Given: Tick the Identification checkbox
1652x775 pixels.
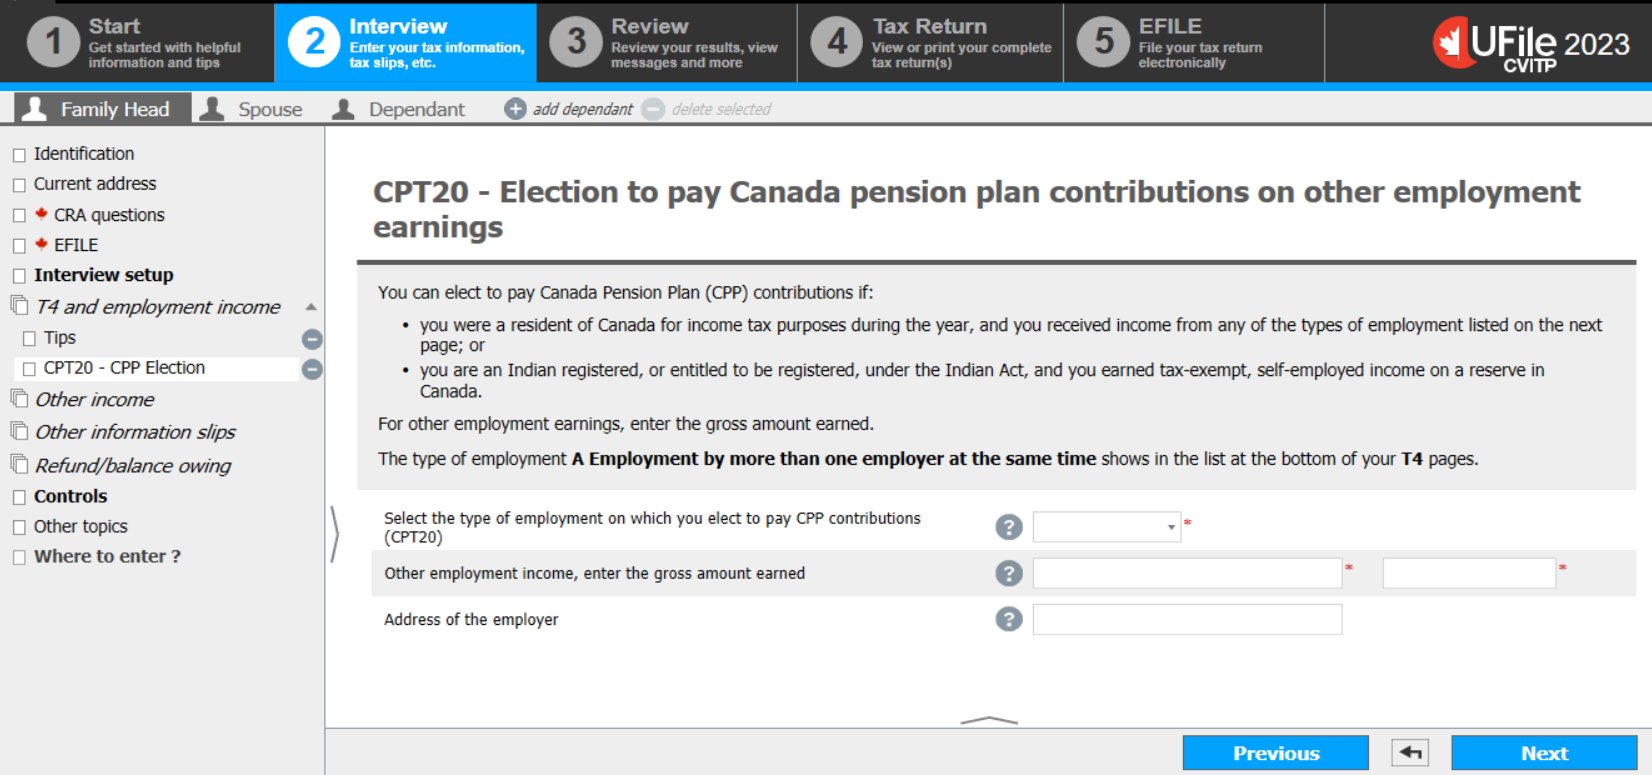Looking at the screenshot, I should pos(19,155).
